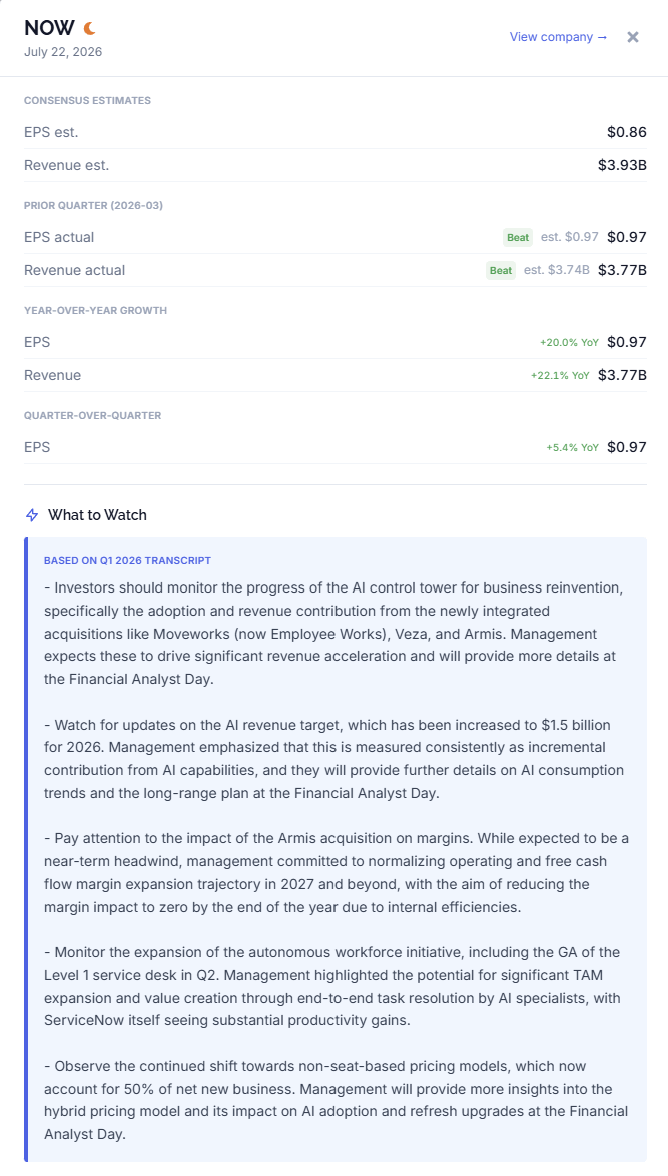This screenshot has height=1176, width=668.
Task: Click the lightning bolt What to Watch icon
Action: pyautogui.click(x=32, y=514)
